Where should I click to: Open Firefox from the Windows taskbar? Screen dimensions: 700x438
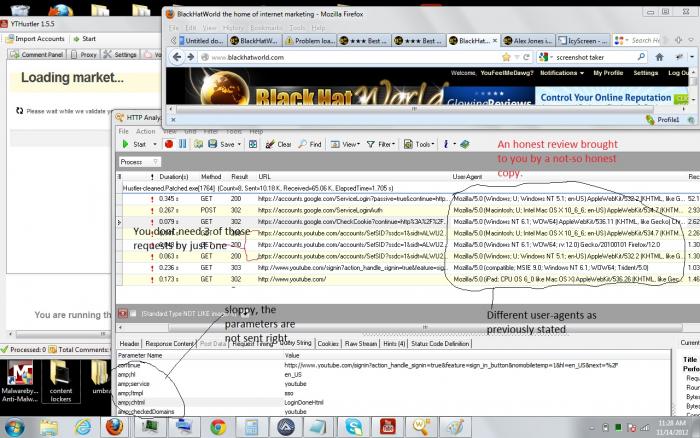click(x=114, y=427)
